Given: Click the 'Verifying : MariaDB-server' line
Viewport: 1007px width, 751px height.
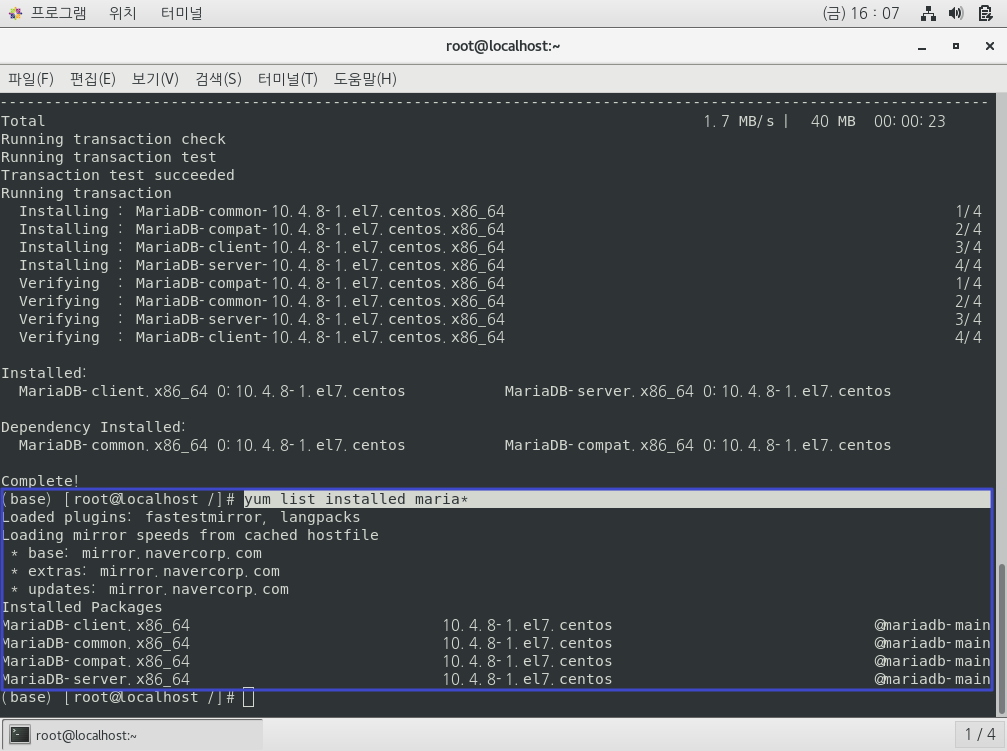Looking at the screenshot, I should (262, 319).
